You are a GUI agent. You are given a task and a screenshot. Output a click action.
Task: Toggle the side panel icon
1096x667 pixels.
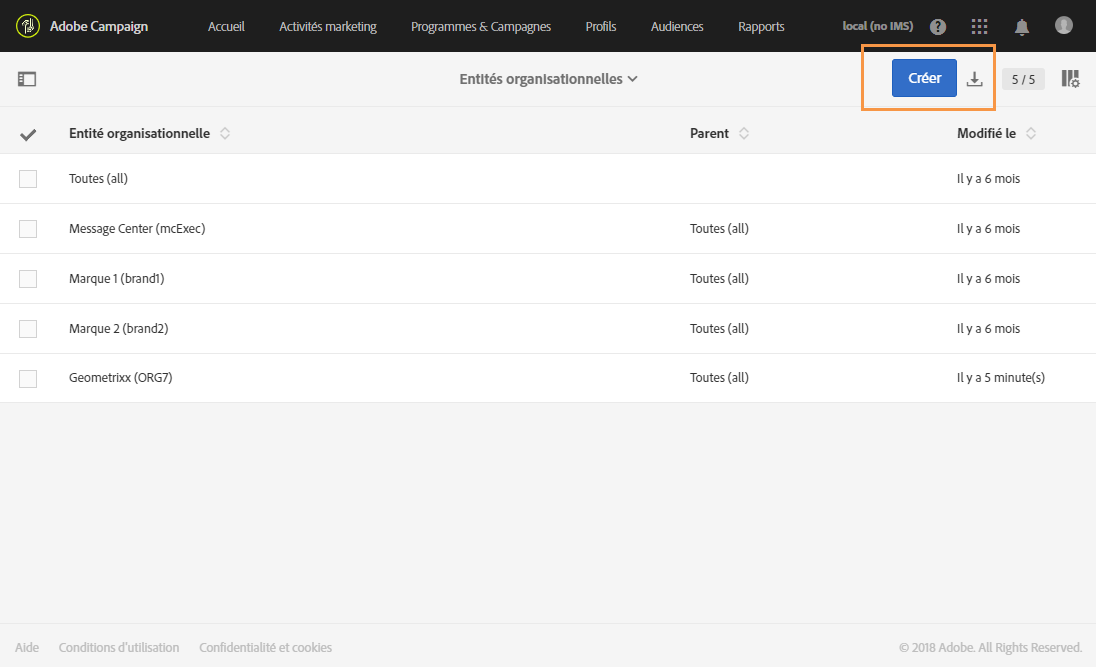click(27, 79)
